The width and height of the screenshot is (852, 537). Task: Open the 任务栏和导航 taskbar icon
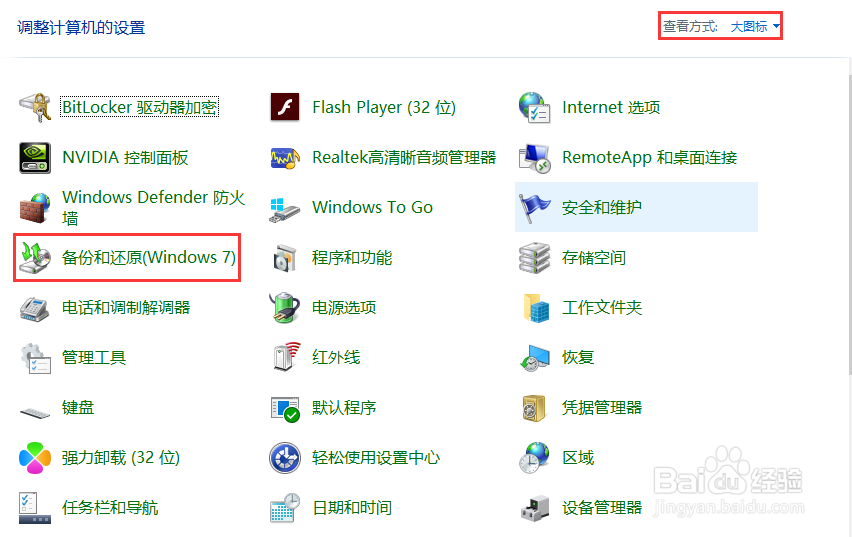point(35,508)
